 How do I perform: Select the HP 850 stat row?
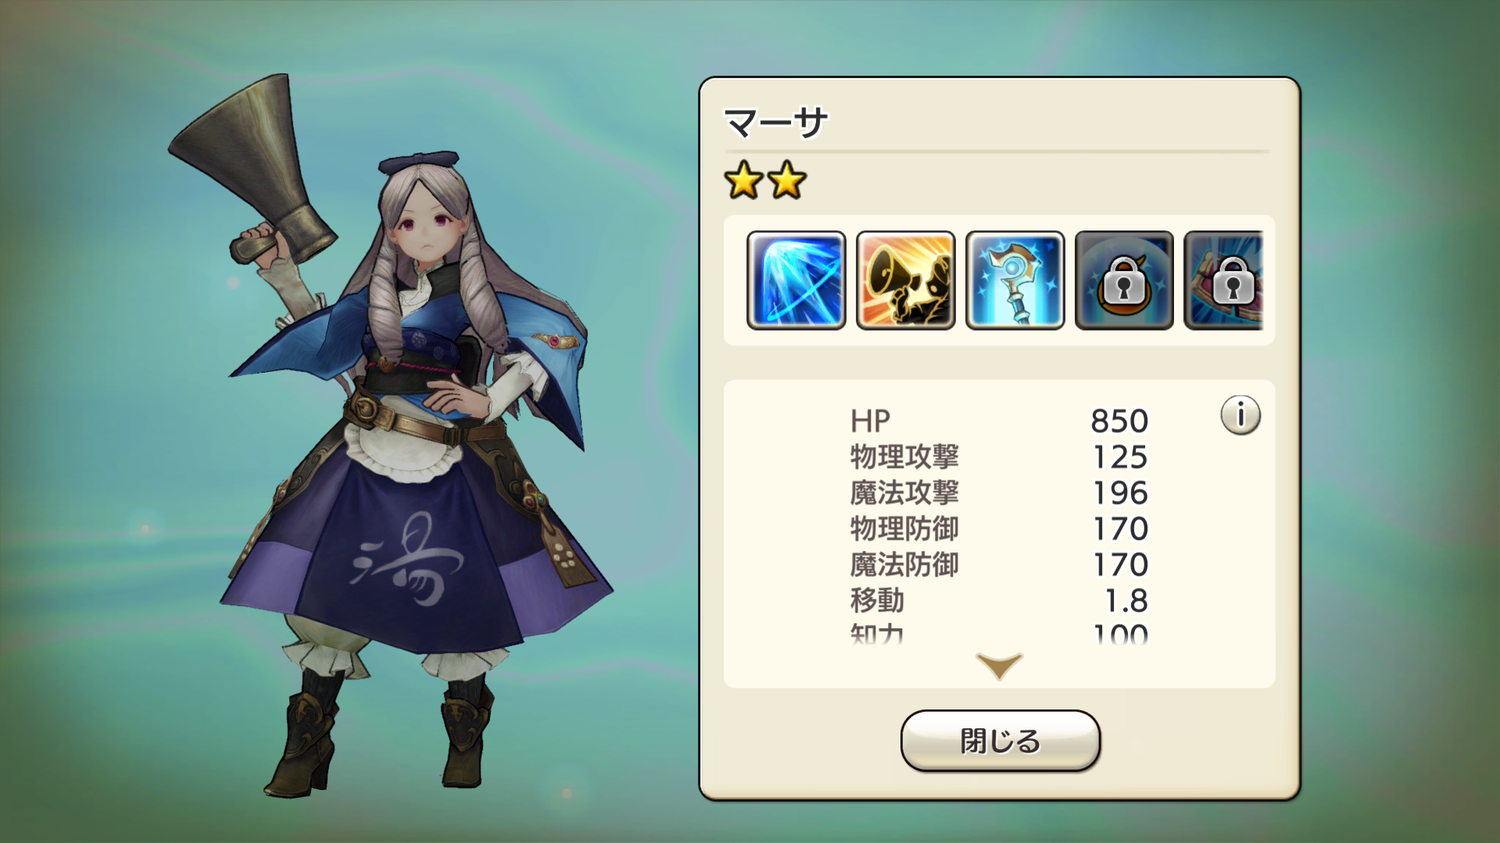click(x=999, y=421)
